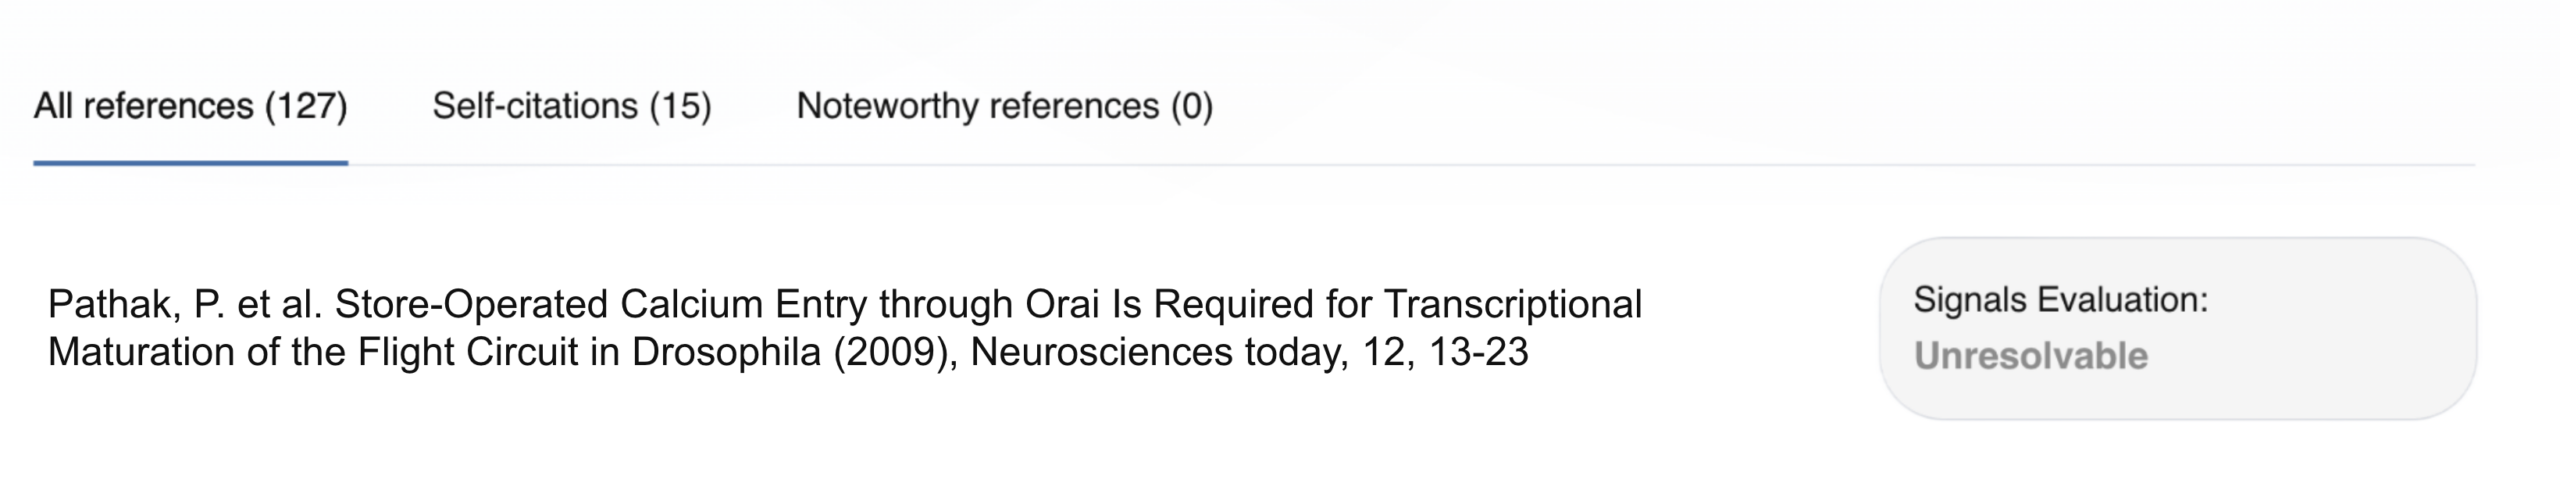Click "Maturation of the Flight Circuit" text
This screenshot has width=2560, height=480.
click(x=312, y=352)
